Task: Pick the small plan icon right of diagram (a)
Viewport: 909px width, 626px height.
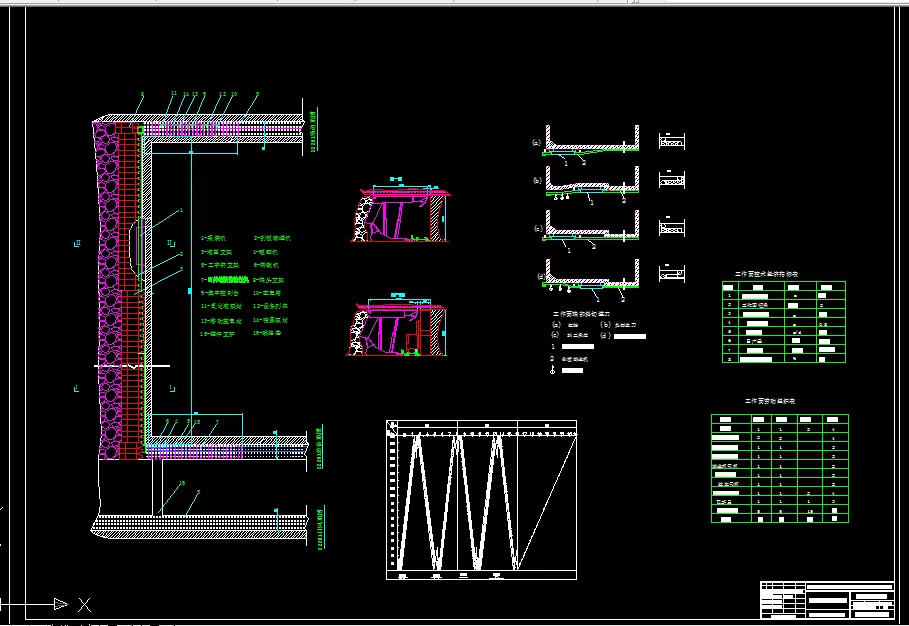Action: [x=672, y=141]
